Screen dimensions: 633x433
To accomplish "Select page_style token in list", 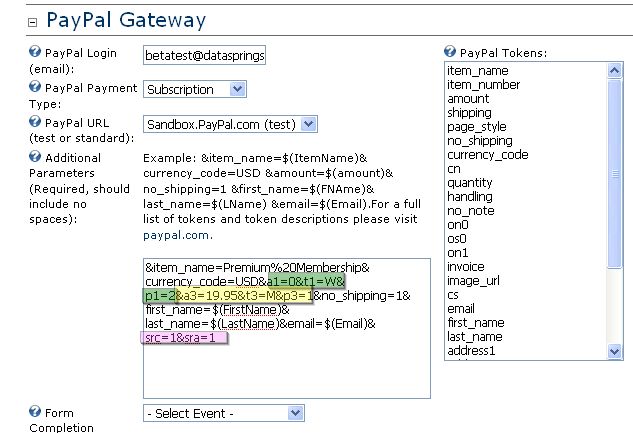I will tap(476, 127).
